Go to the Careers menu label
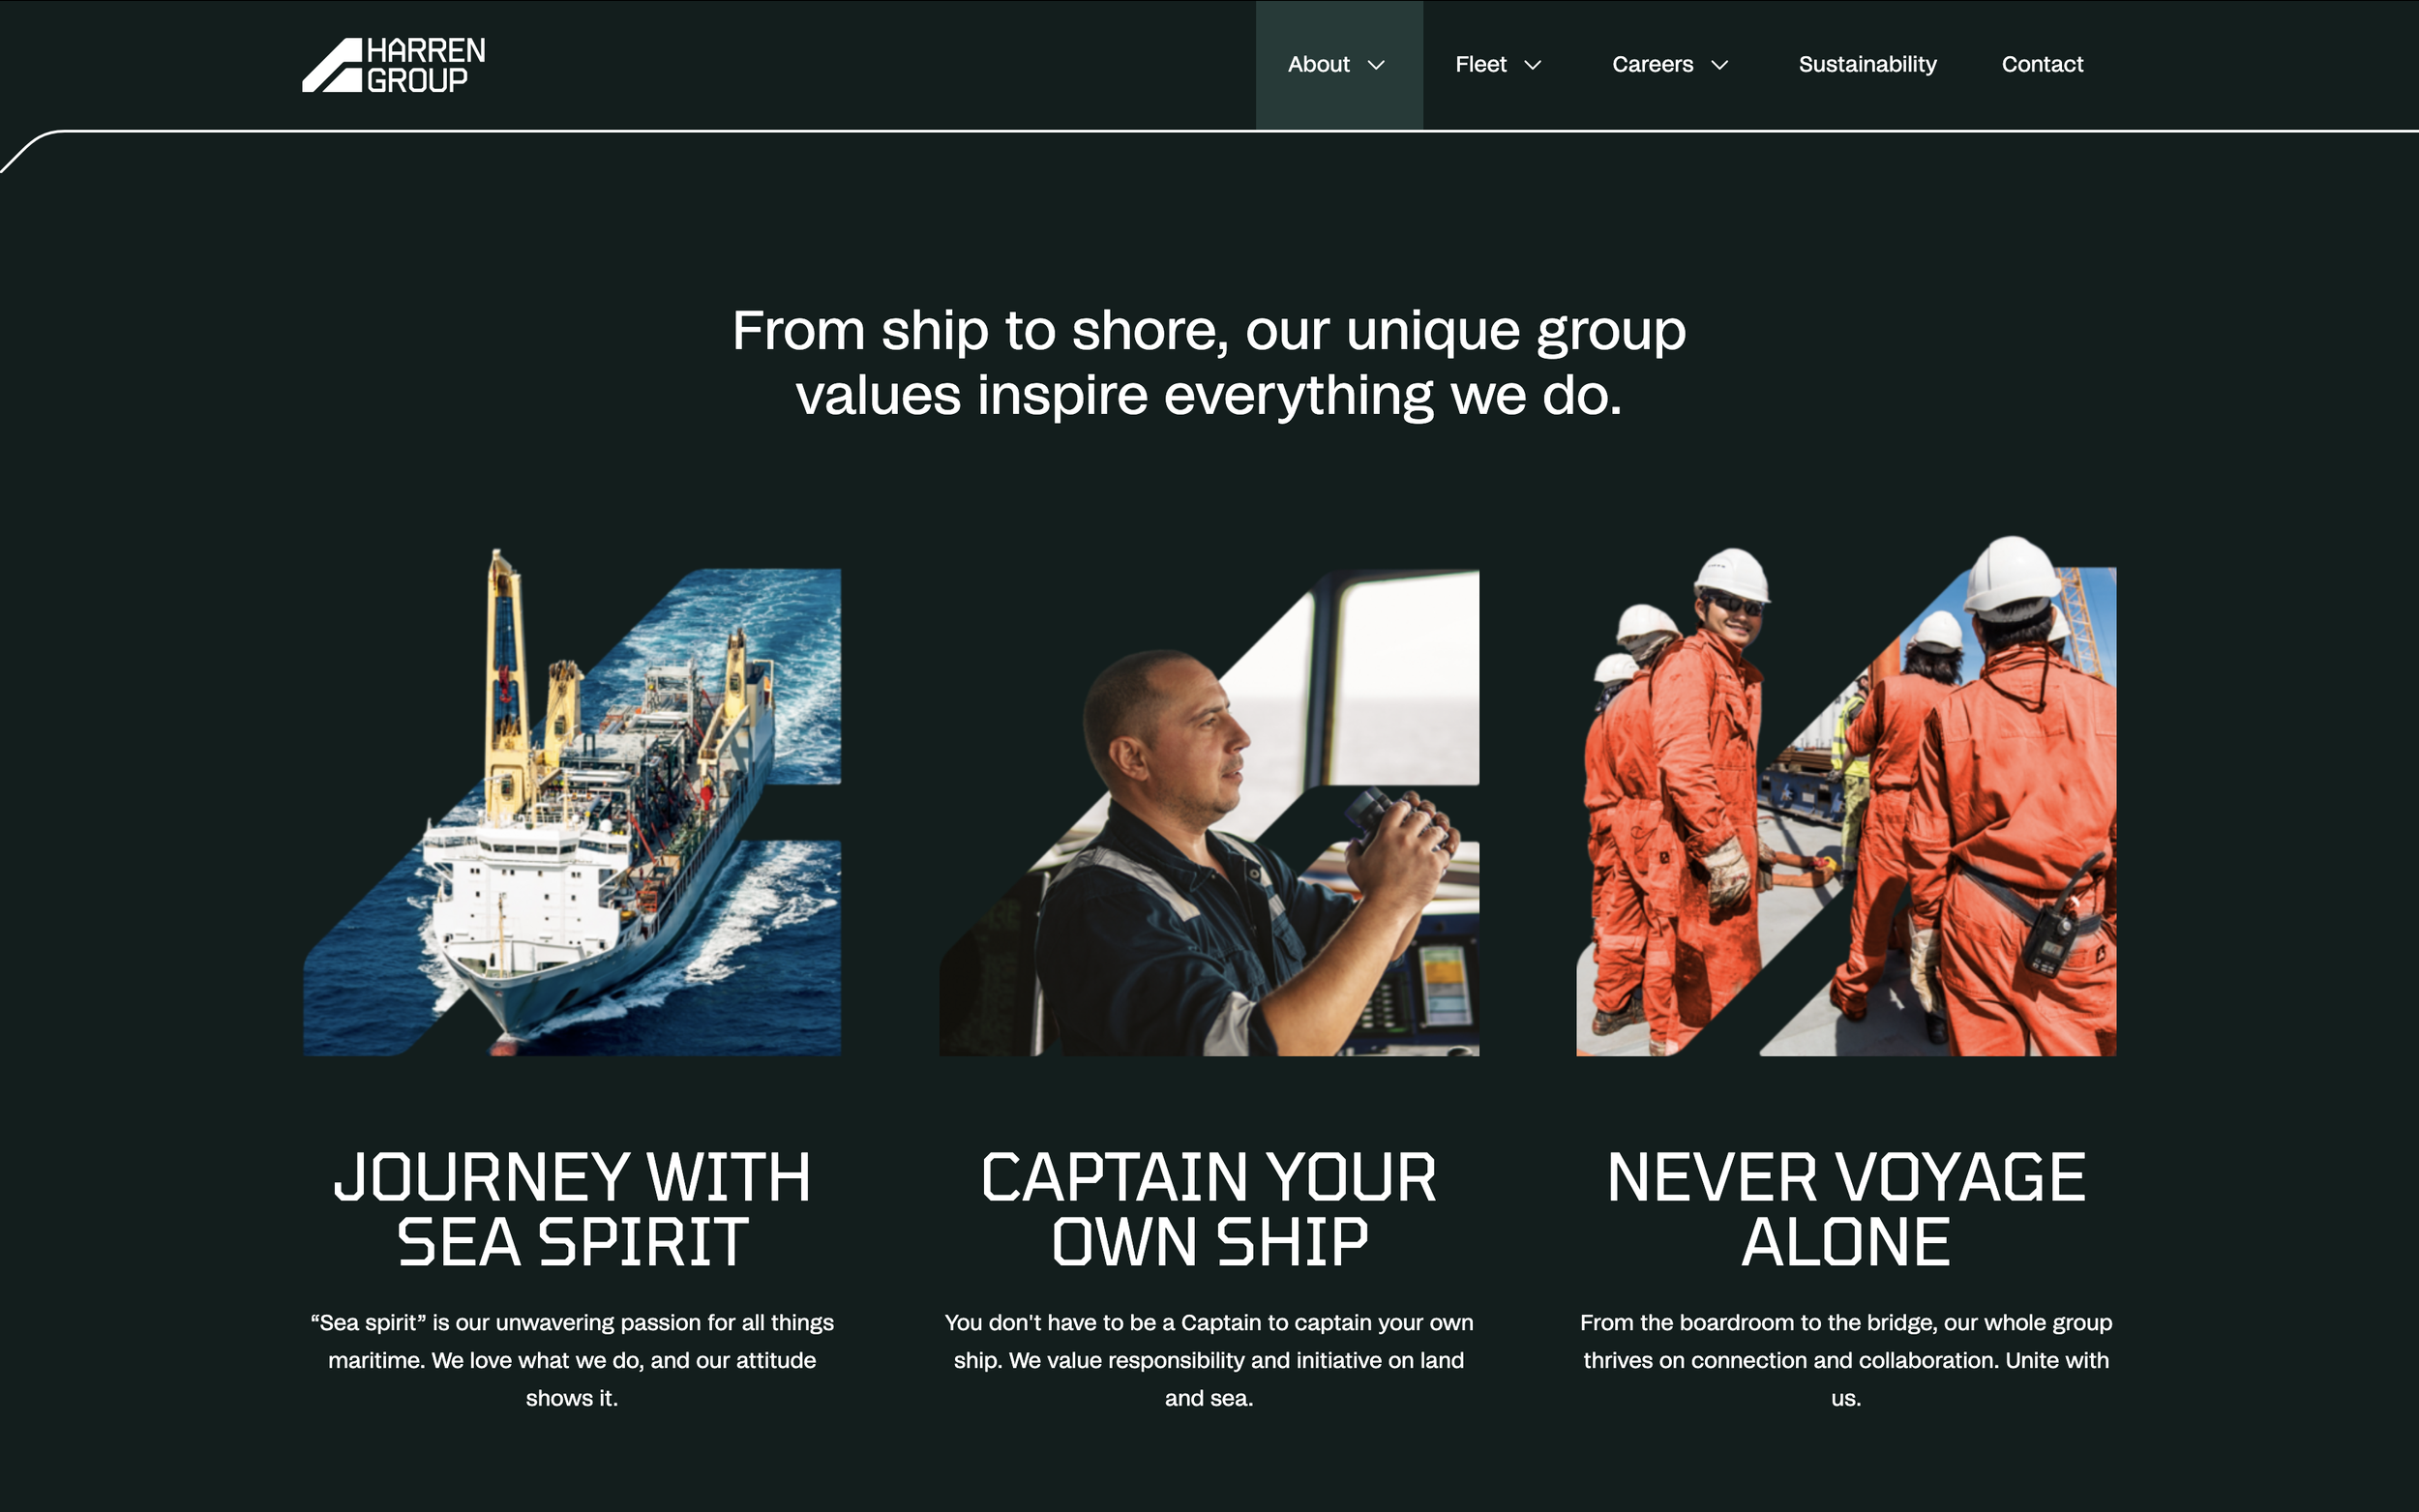The image size is (2419, 1512). 1652,64
